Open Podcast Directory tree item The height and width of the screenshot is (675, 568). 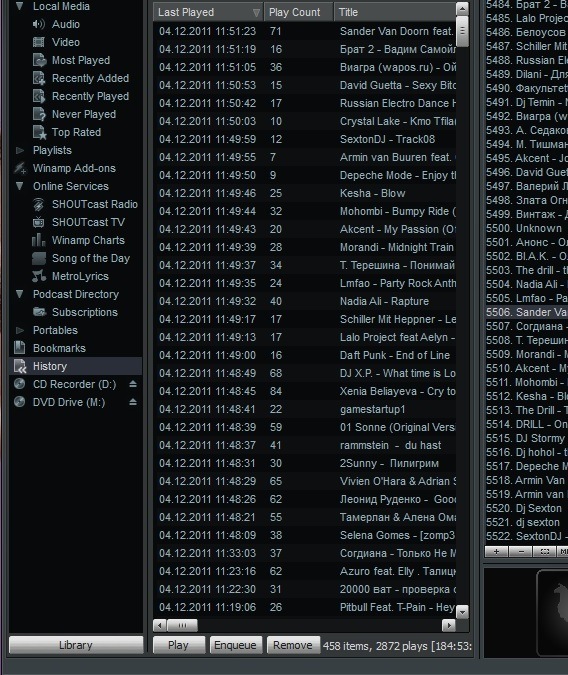point(76,294)
